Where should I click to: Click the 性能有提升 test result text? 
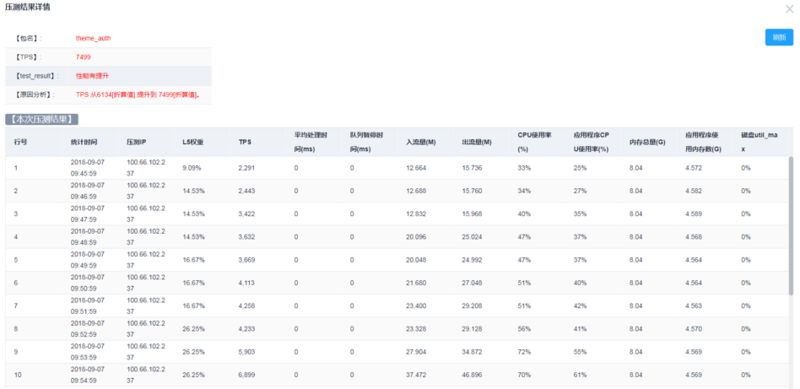pyautogui.click(x=92, y=76)
